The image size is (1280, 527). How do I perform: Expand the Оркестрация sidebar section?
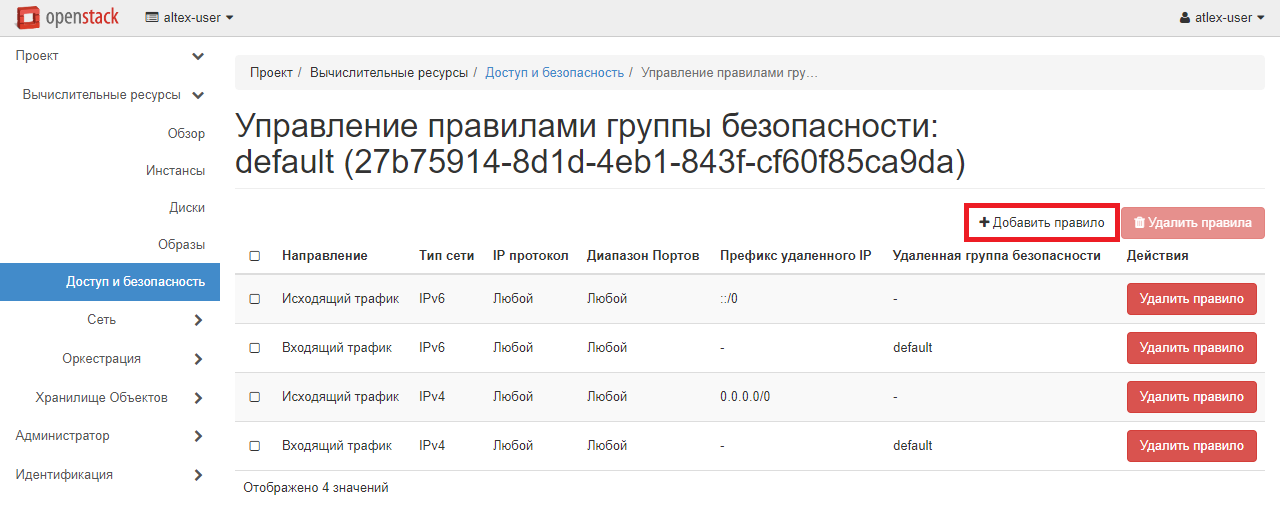point(198,359)
